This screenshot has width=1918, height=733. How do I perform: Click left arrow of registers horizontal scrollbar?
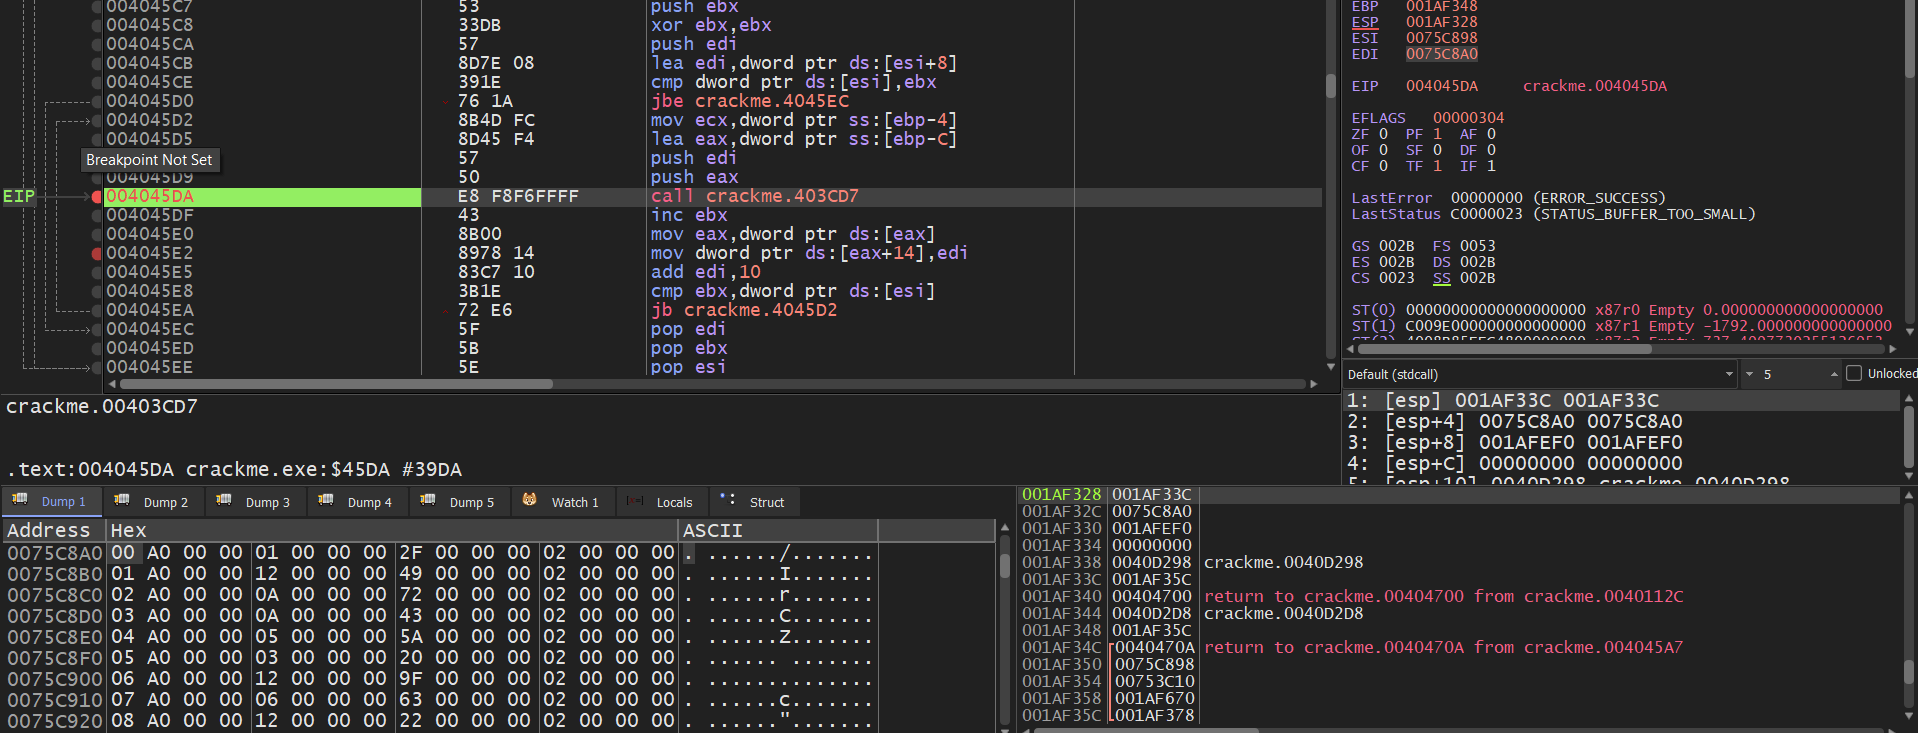[1351, 349]
